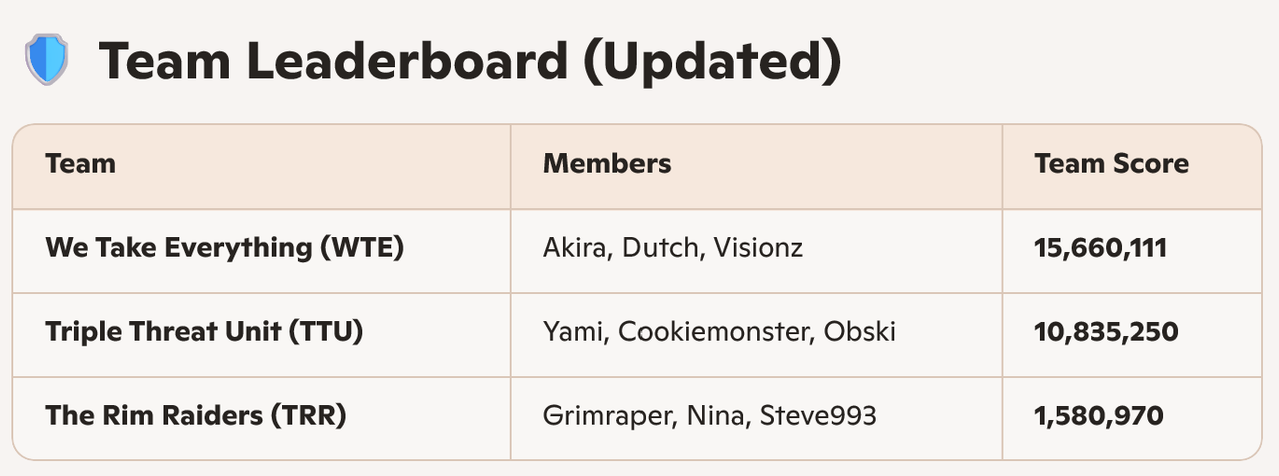This screenshot has width=1279, height=476.
Task: Click the Team column header
Action: (x=80, y=163)
